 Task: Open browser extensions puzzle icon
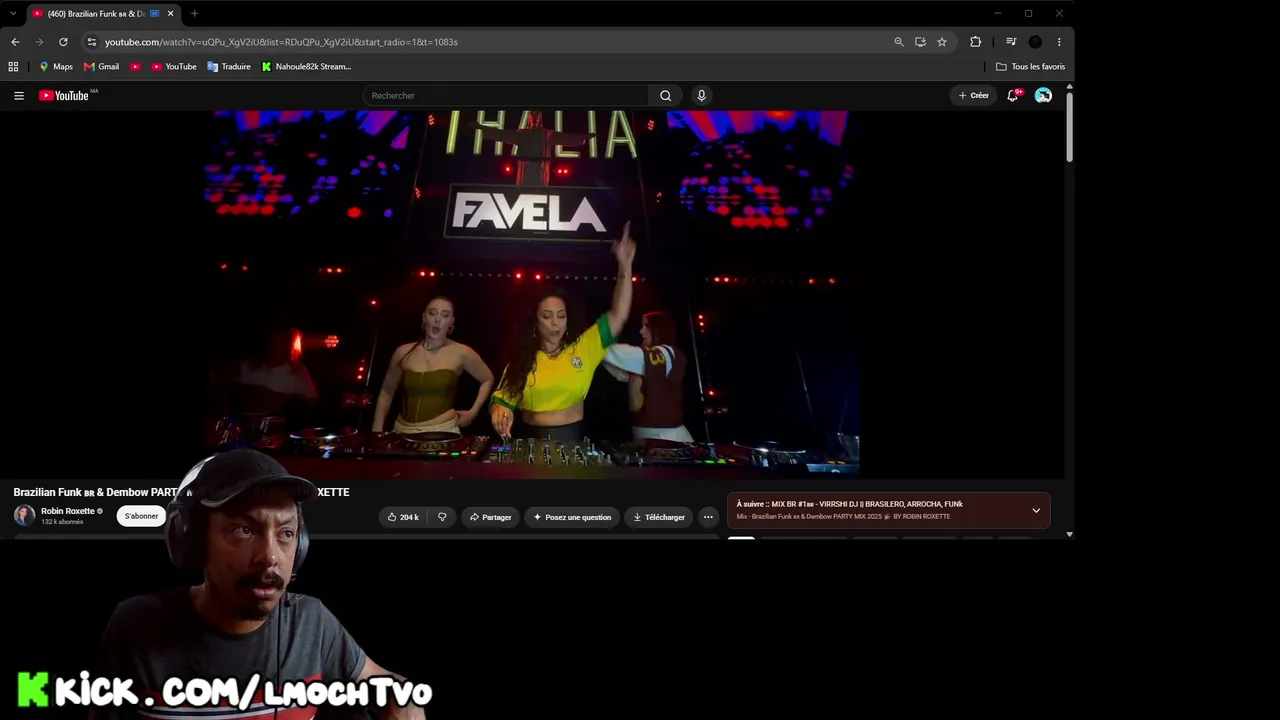[976, 42]
